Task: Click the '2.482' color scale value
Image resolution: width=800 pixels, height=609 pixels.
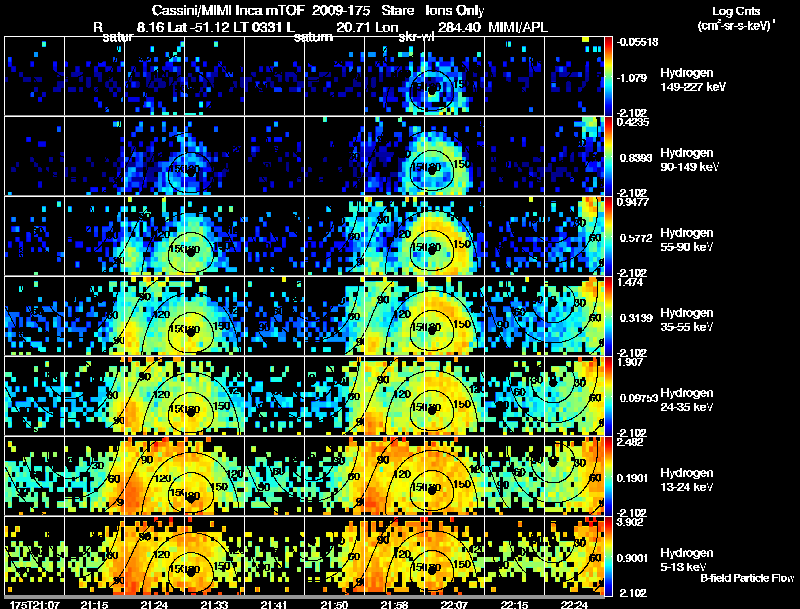Action: [x=630, y=442]
